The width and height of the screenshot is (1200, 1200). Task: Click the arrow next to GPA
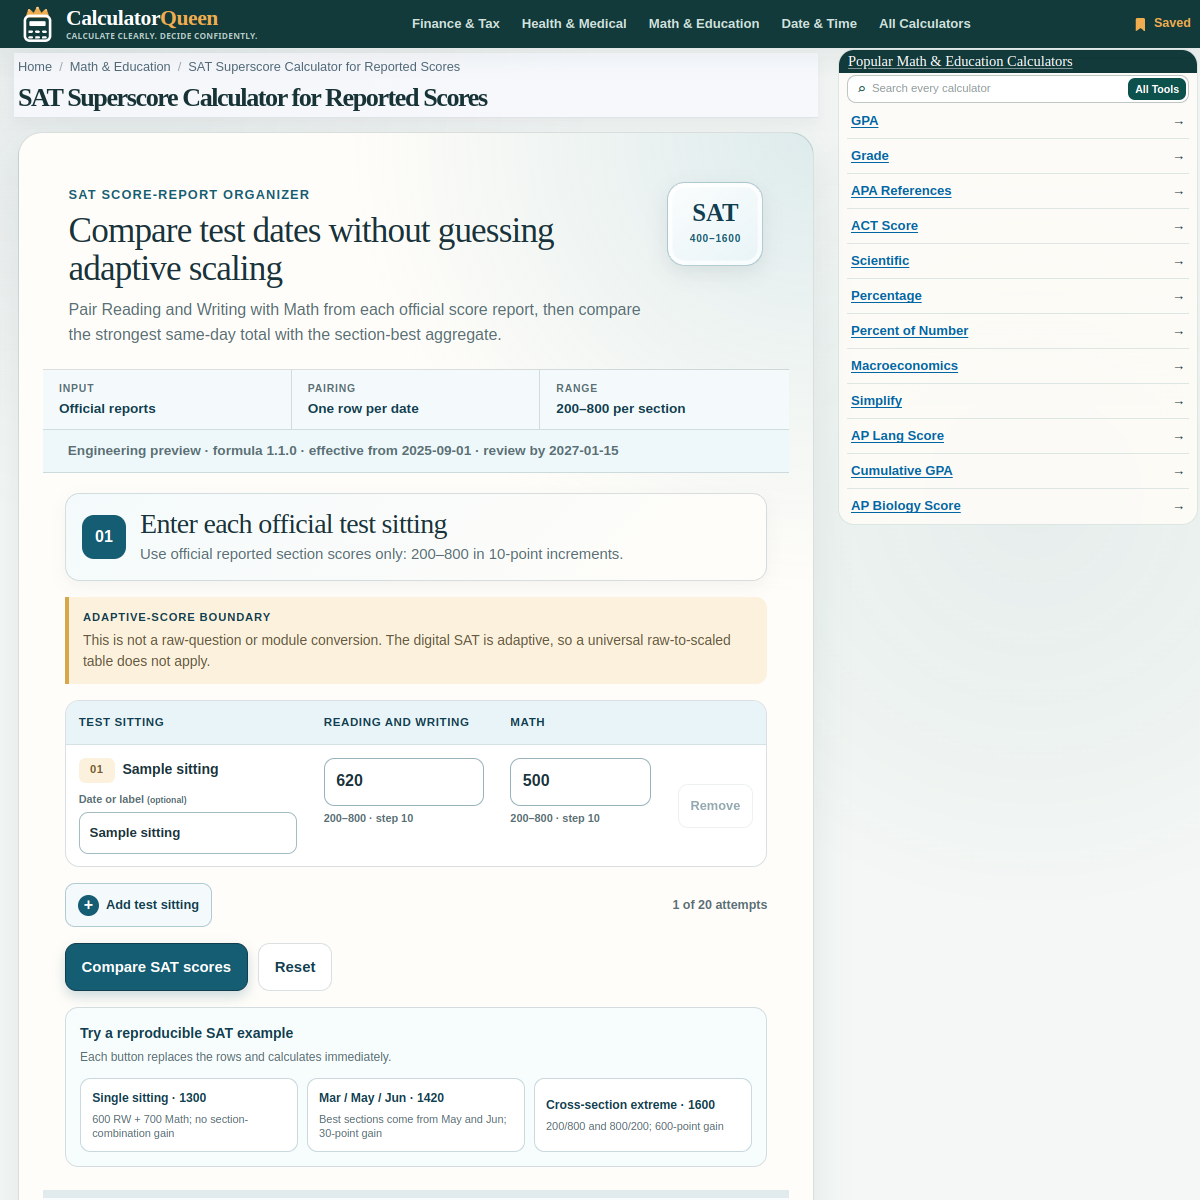pyautogui.click(x=1178, y=122)
